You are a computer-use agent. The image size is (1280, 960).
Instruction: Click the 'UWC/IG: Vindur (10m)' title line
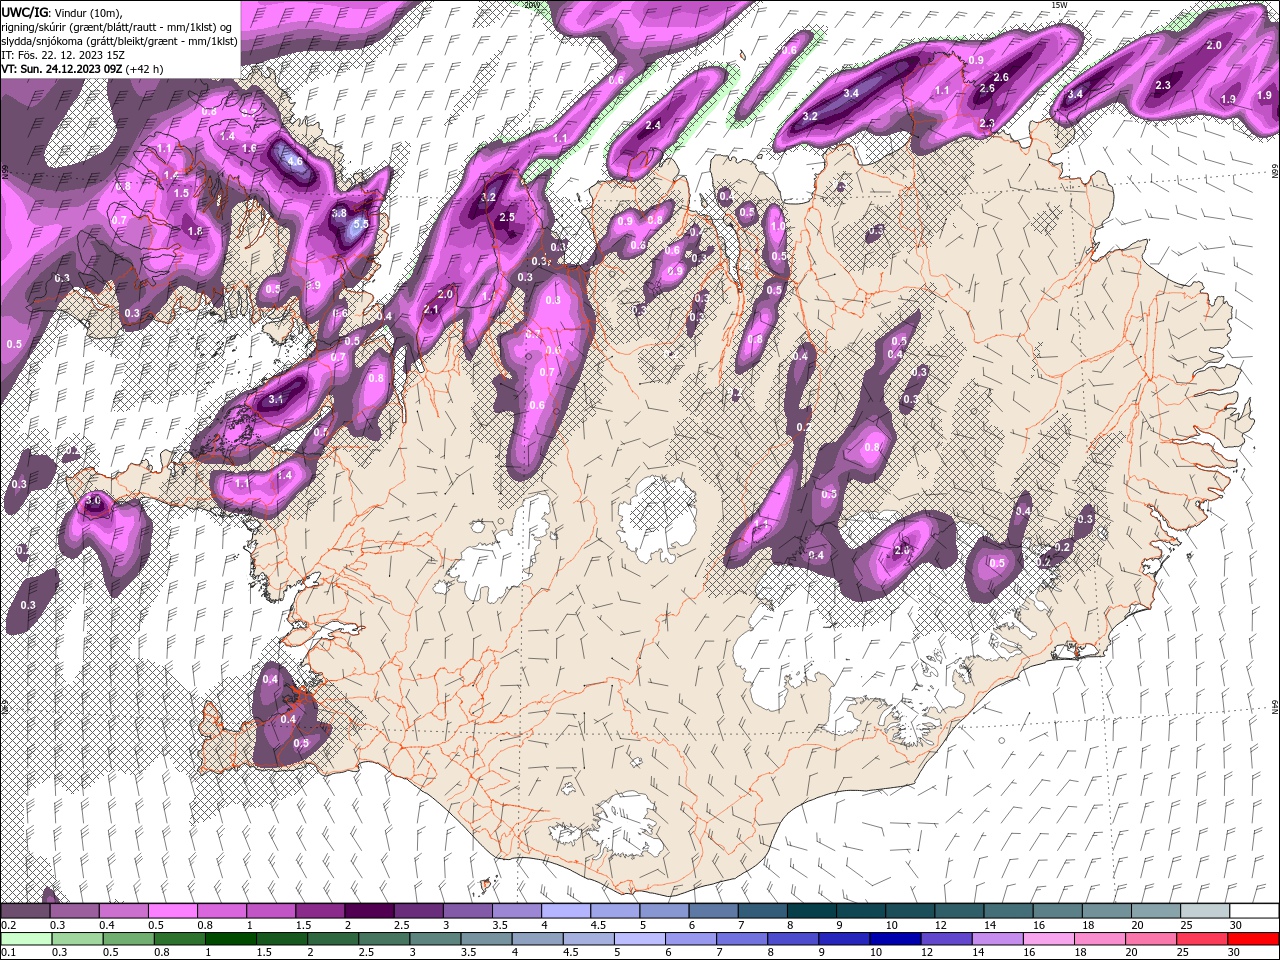(x=61, y=12)
